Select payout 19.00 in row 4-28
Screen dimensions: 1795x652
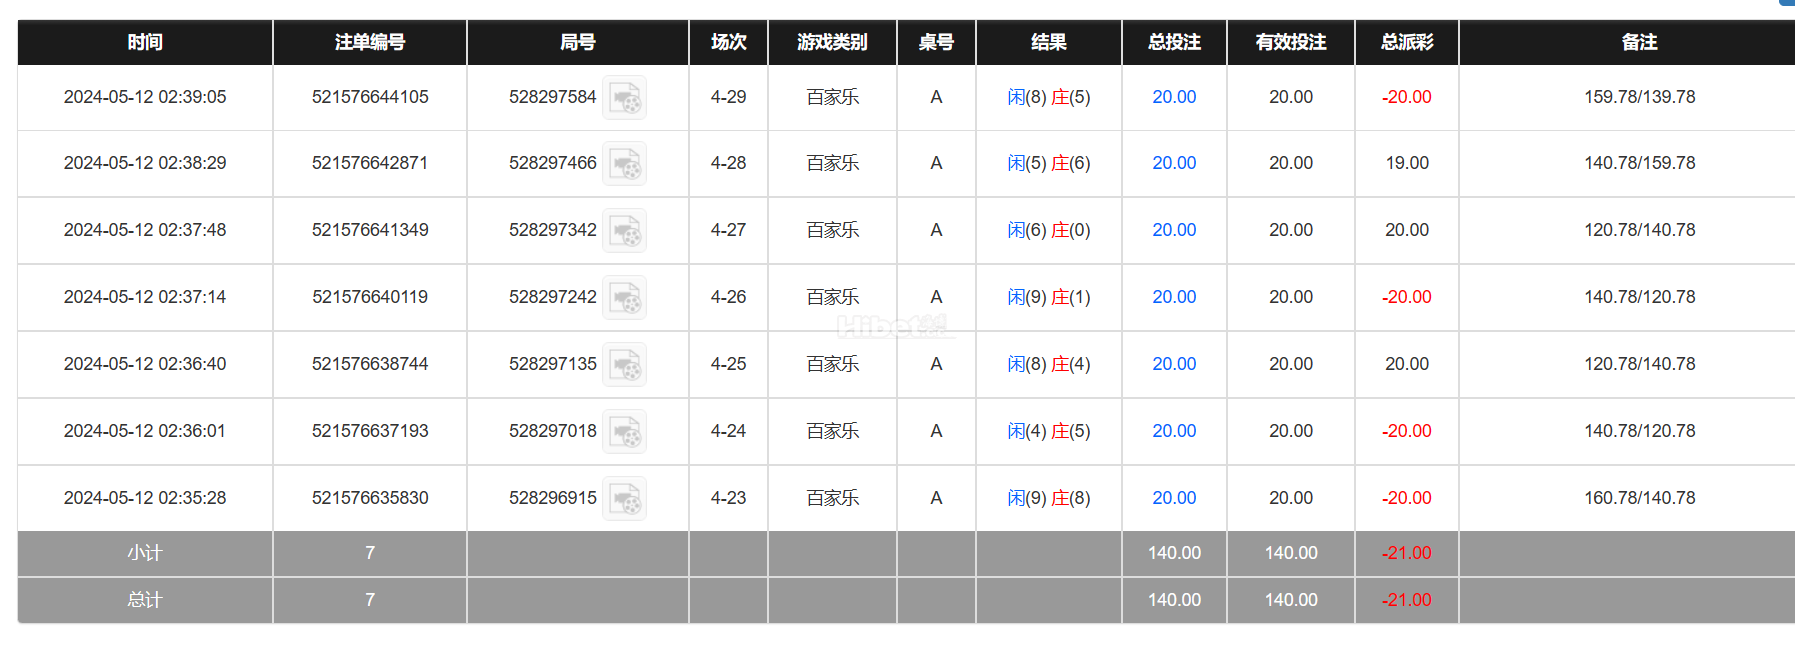click(1407, 163)
